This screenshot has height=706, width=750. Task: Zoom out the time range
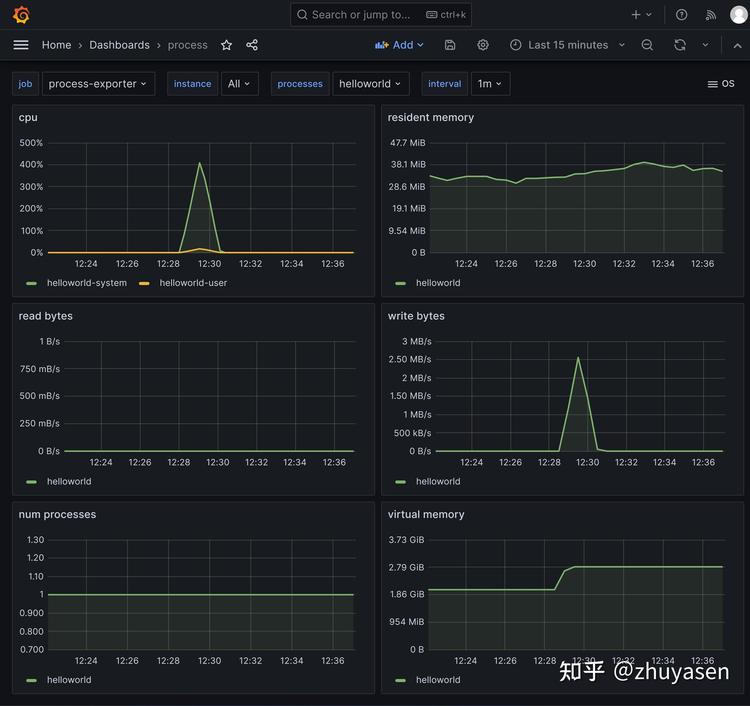pyautogui.click(x=647, y=45)
